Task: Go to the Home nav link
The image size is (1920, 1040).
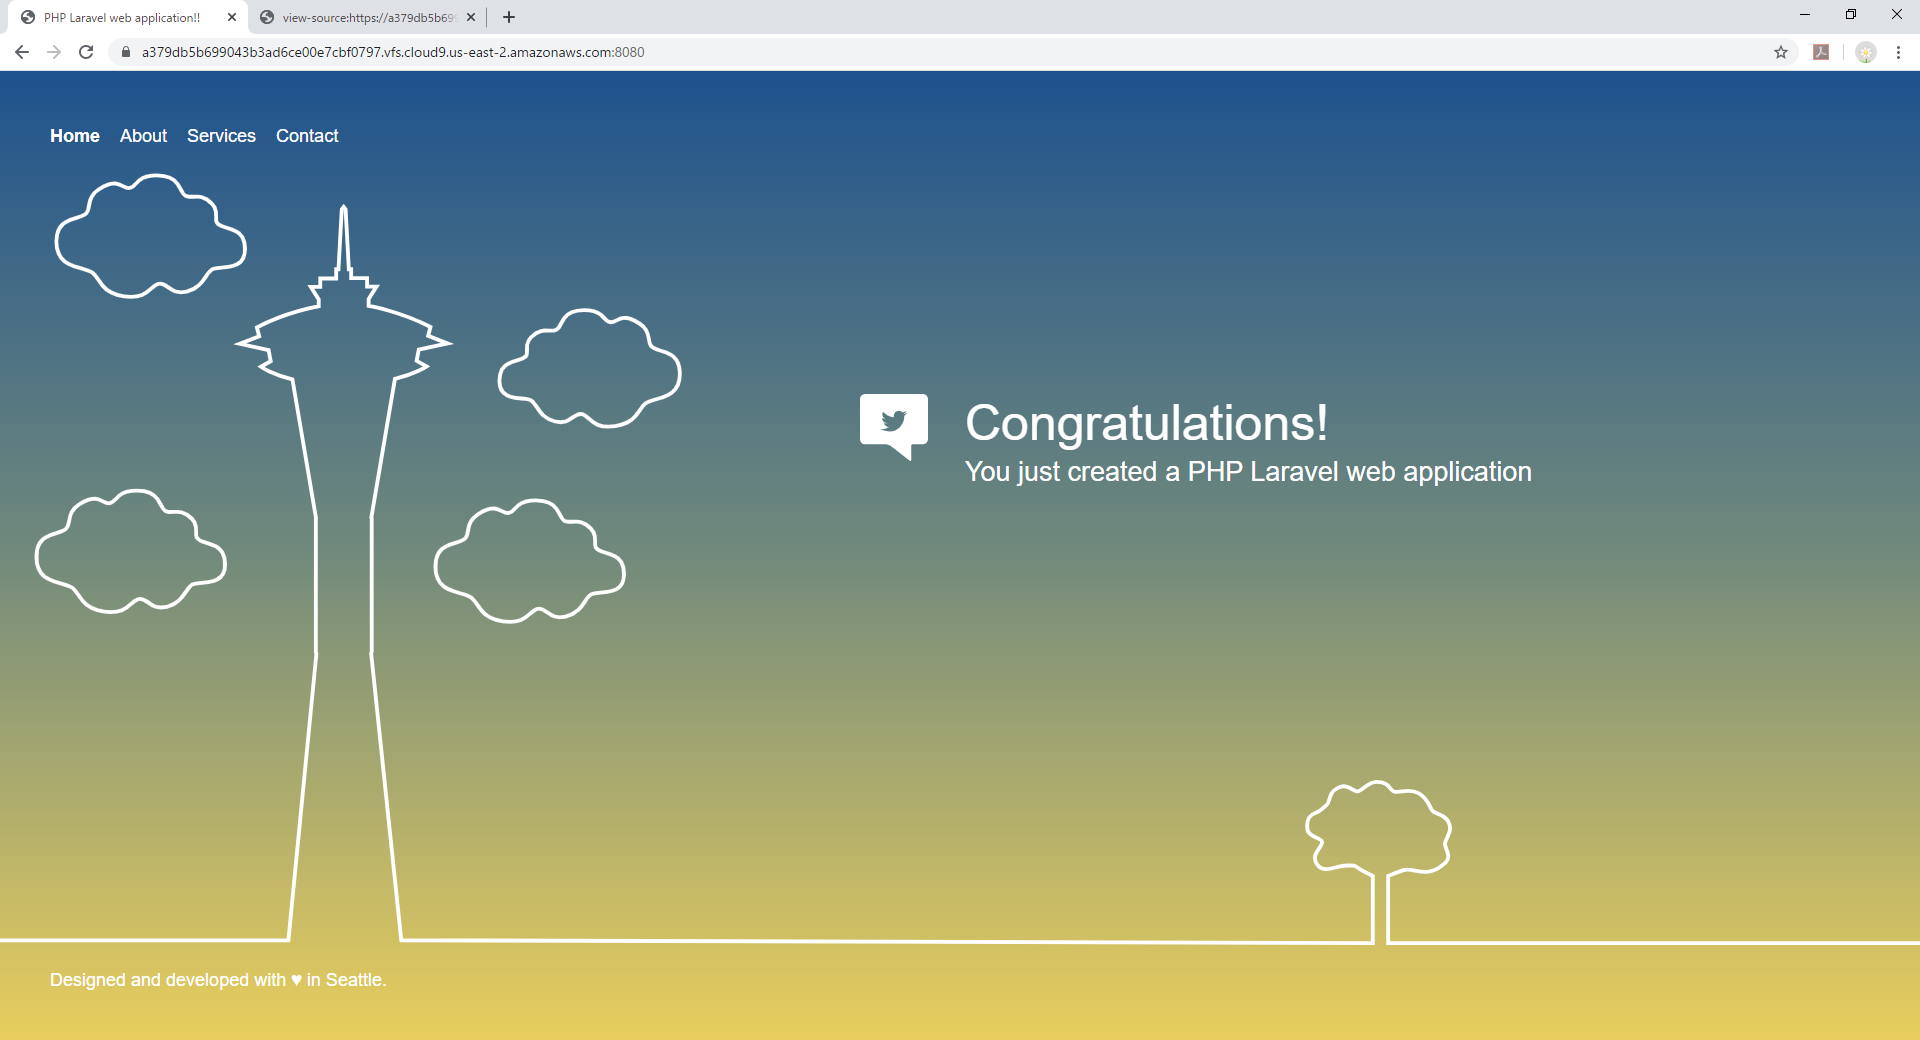Action: coord(75,136)
